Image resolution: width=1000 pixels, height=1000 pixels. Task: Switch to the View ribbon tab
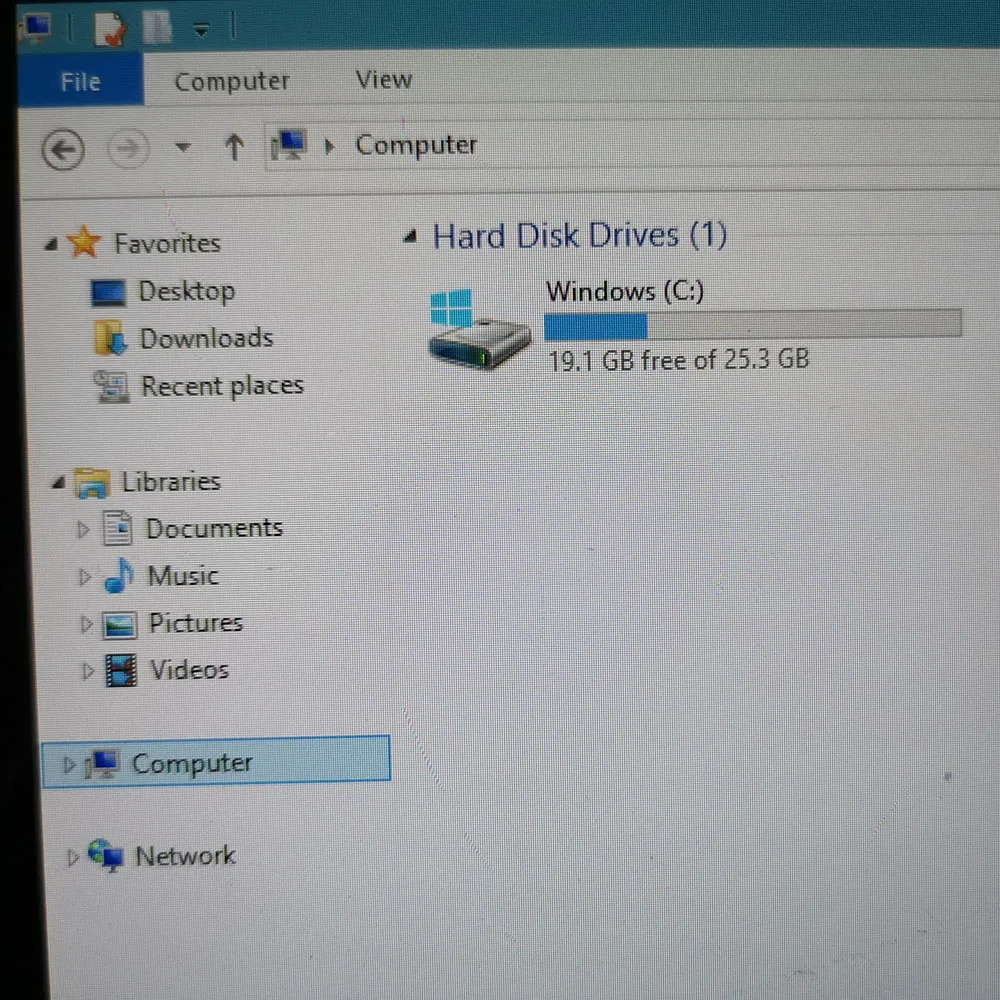point(383,80)
